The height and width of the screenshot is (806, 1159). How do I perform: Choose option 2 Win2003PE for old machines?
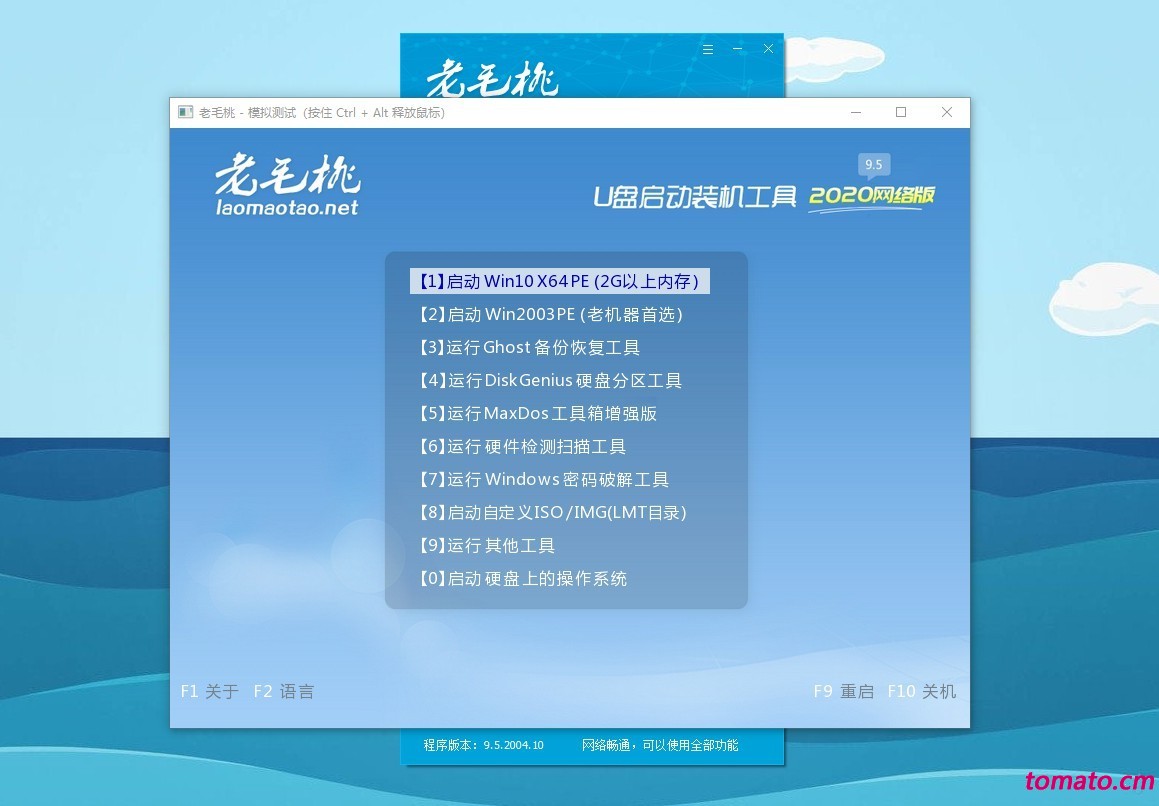(x=551, y=314)
